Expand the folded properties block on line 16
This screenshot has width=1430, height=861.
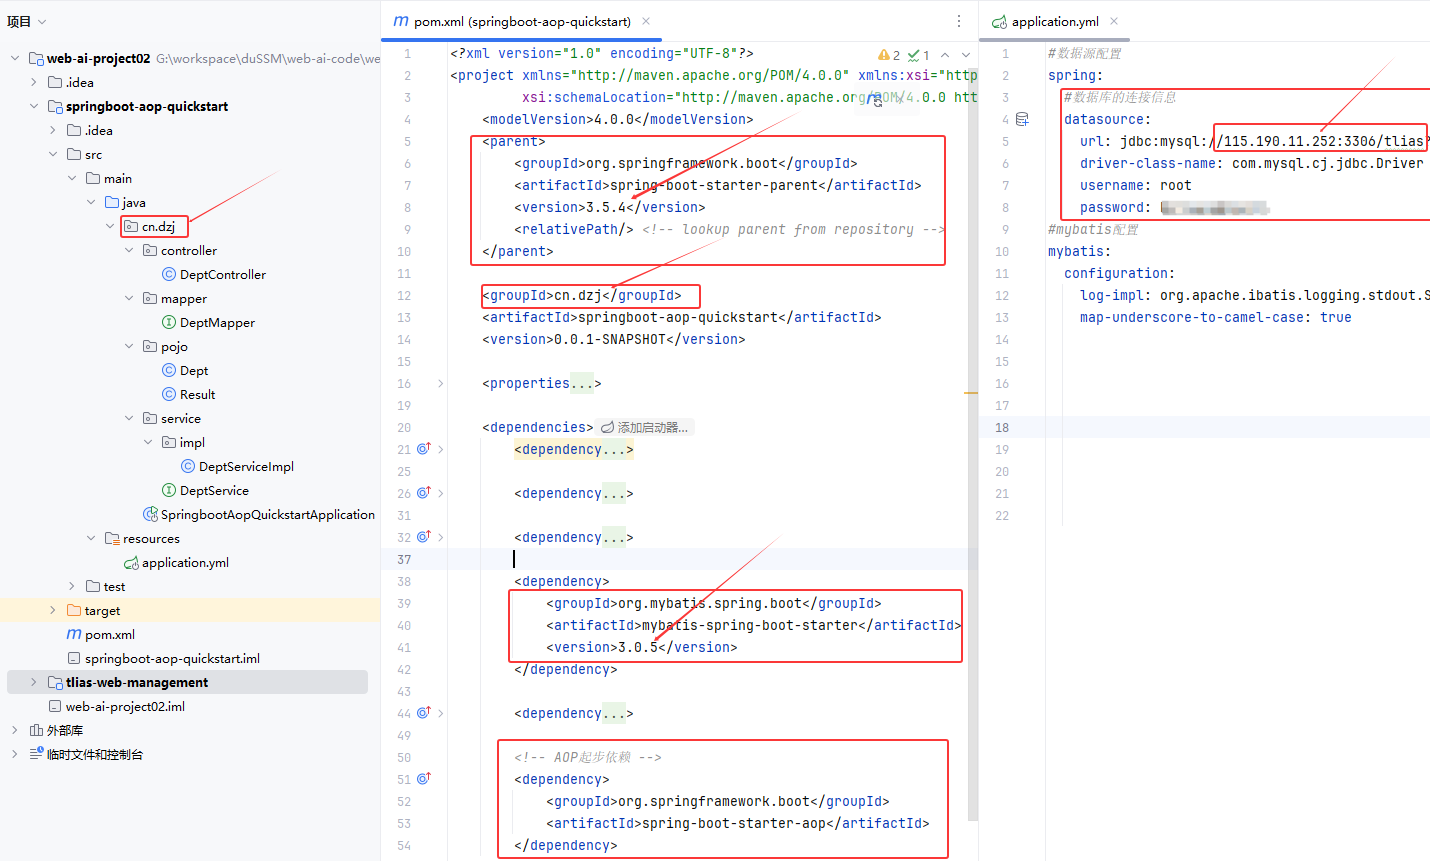[440, 383]
